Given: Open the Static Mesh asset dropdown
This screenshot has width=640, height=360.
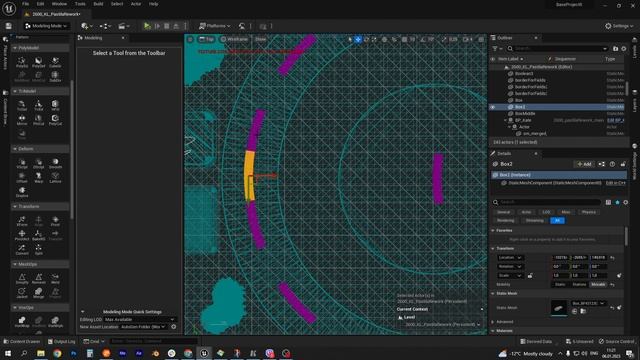Looking at the screenshot, I should click(588, 304).
